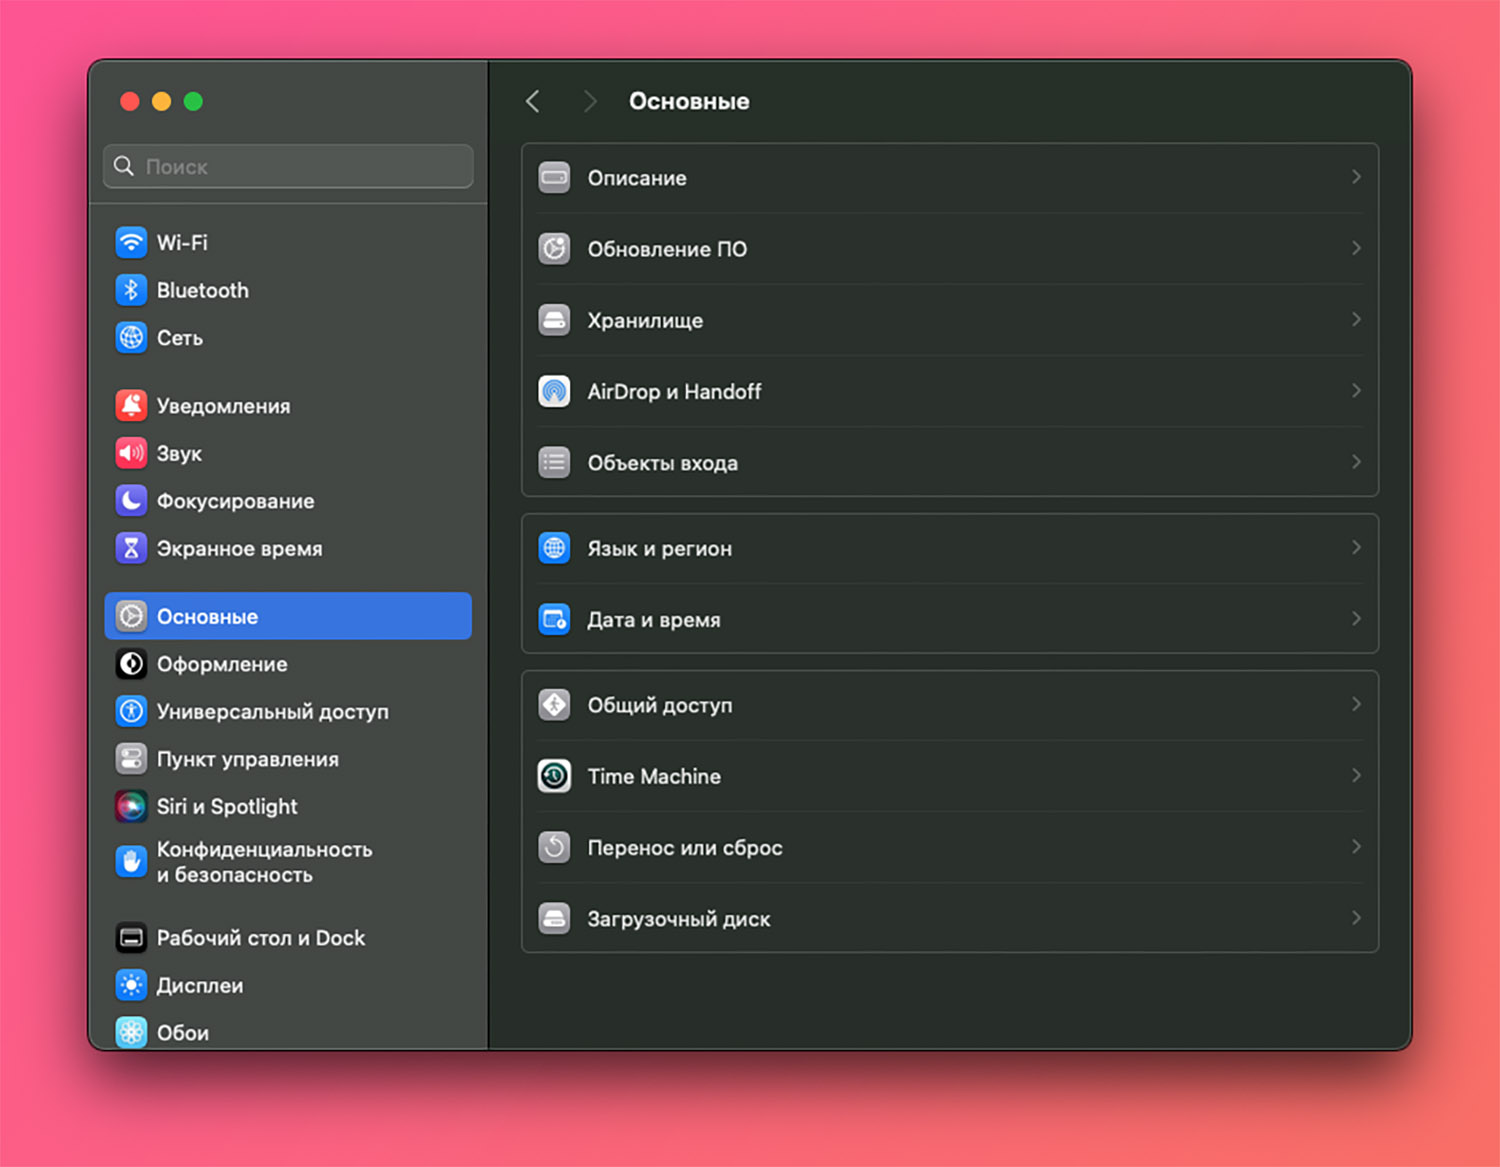
Task: Expand the Описание row chevron
Action: pyautogui.click(x=1356, y=177)
